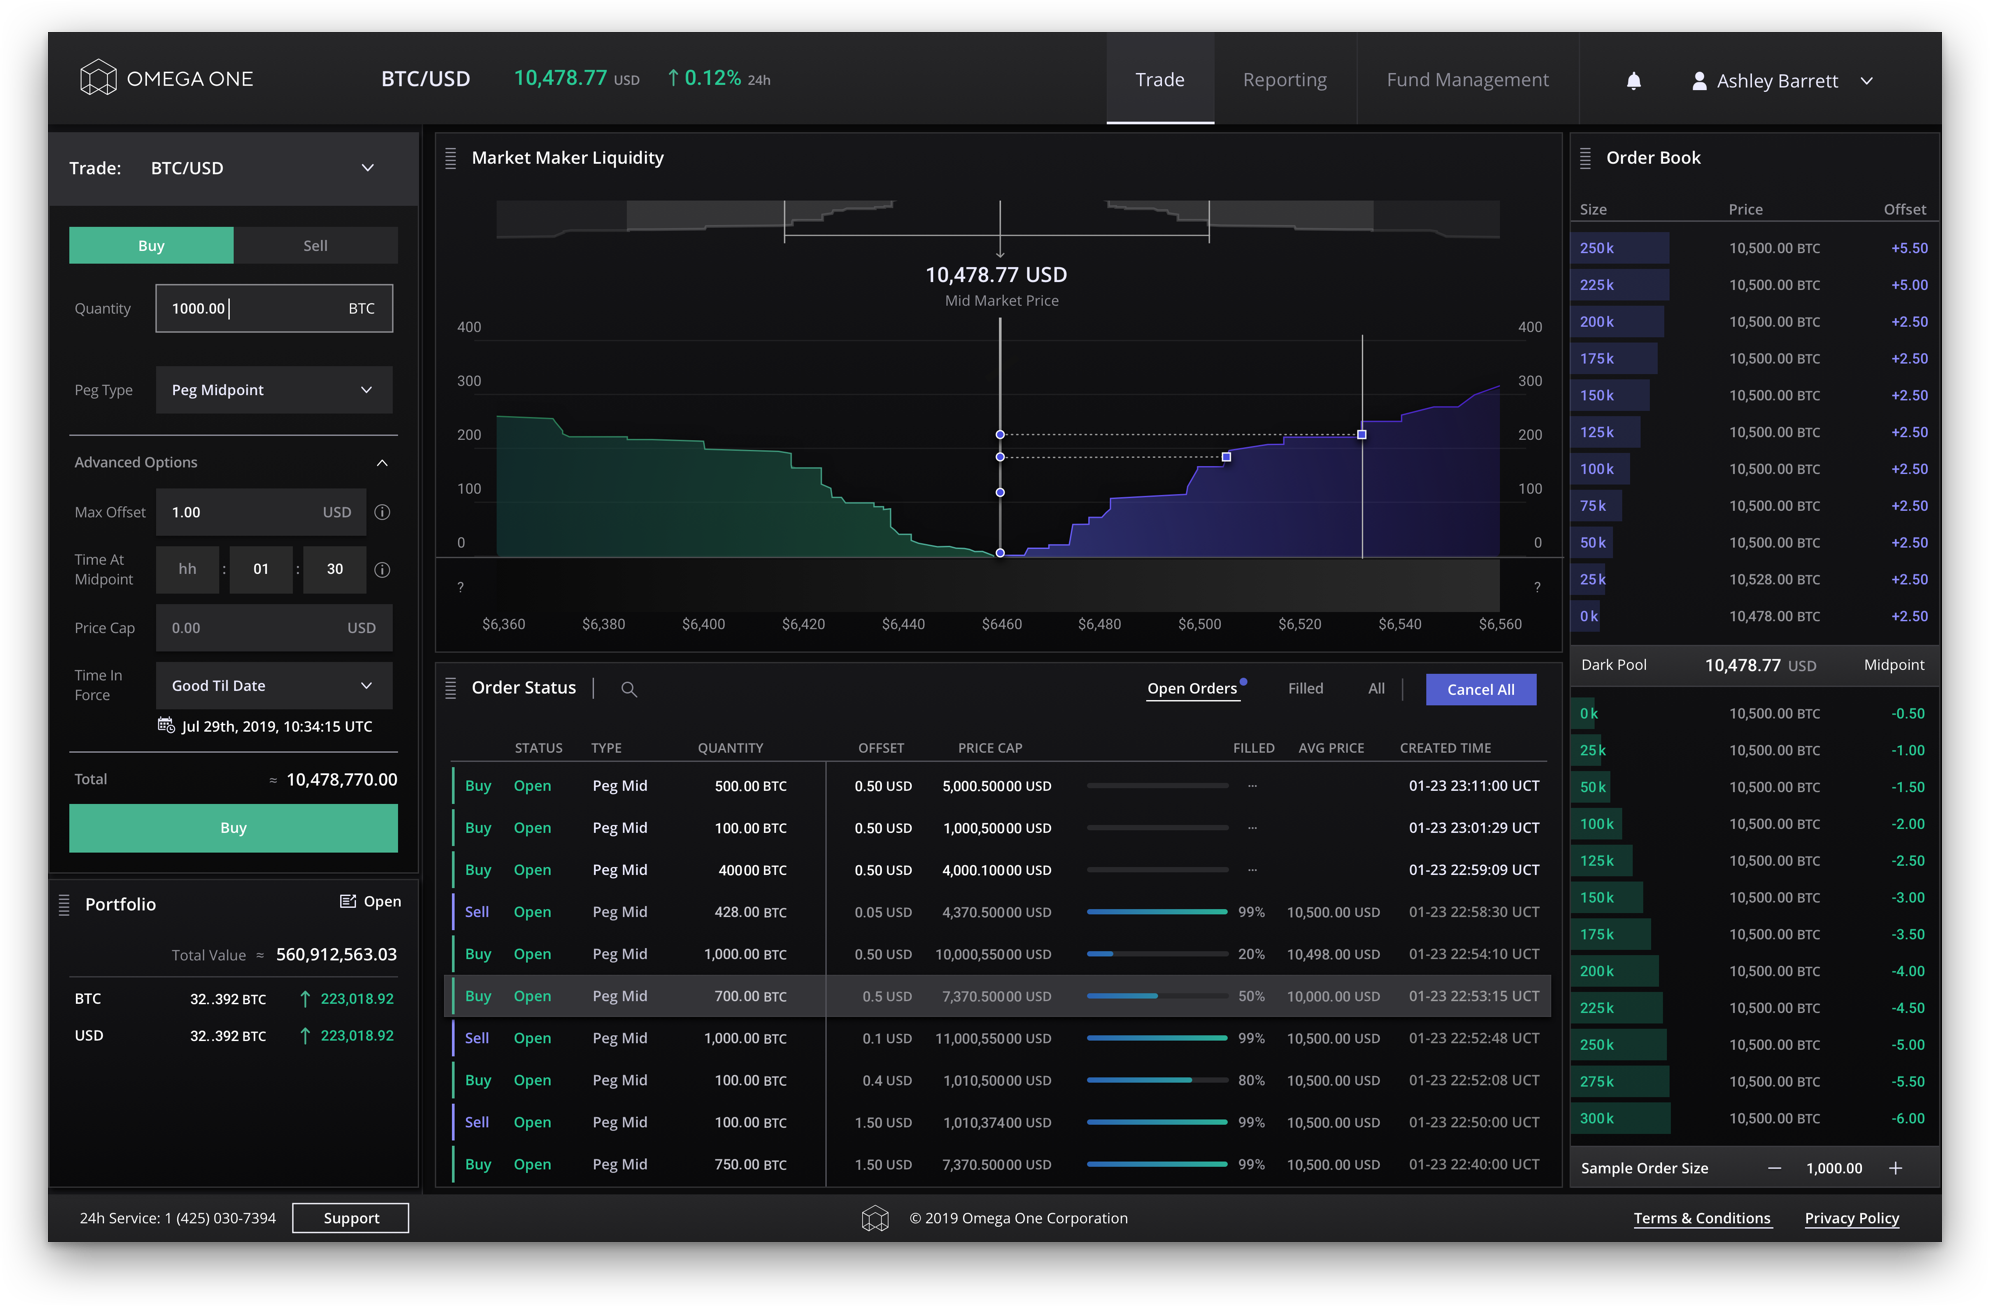
Task: Open the Privacy Policy link
Action: coord(1852,1218)
